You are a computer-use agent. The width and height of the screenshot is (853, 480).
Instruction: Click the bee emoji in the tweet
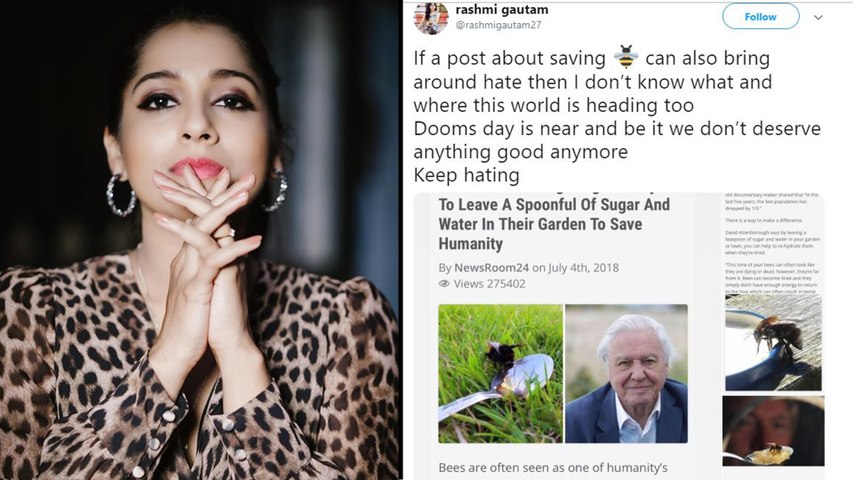pyautogui.click(x=626, y=57)
